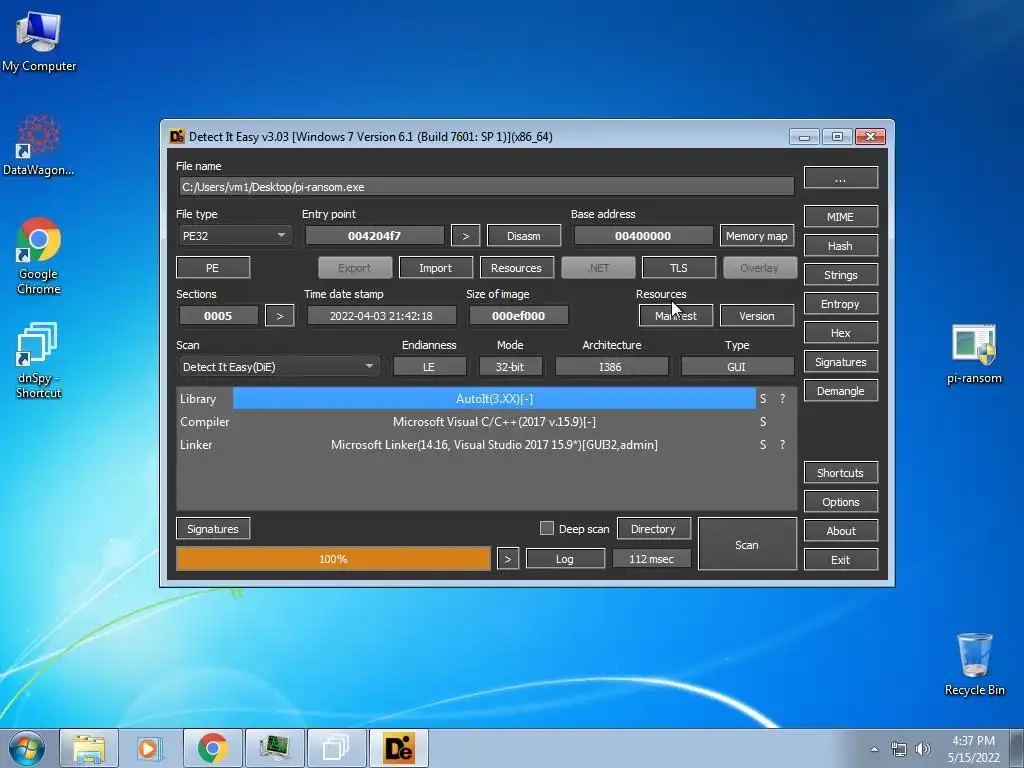The image size is (1024, 768).
Task: Open the Import table
Action: [436, 268]
